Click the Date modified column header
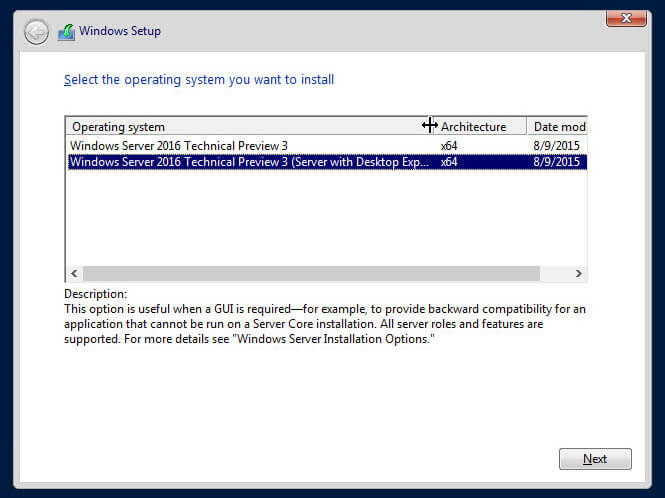 pyautogui.click(x=557, y=126)
